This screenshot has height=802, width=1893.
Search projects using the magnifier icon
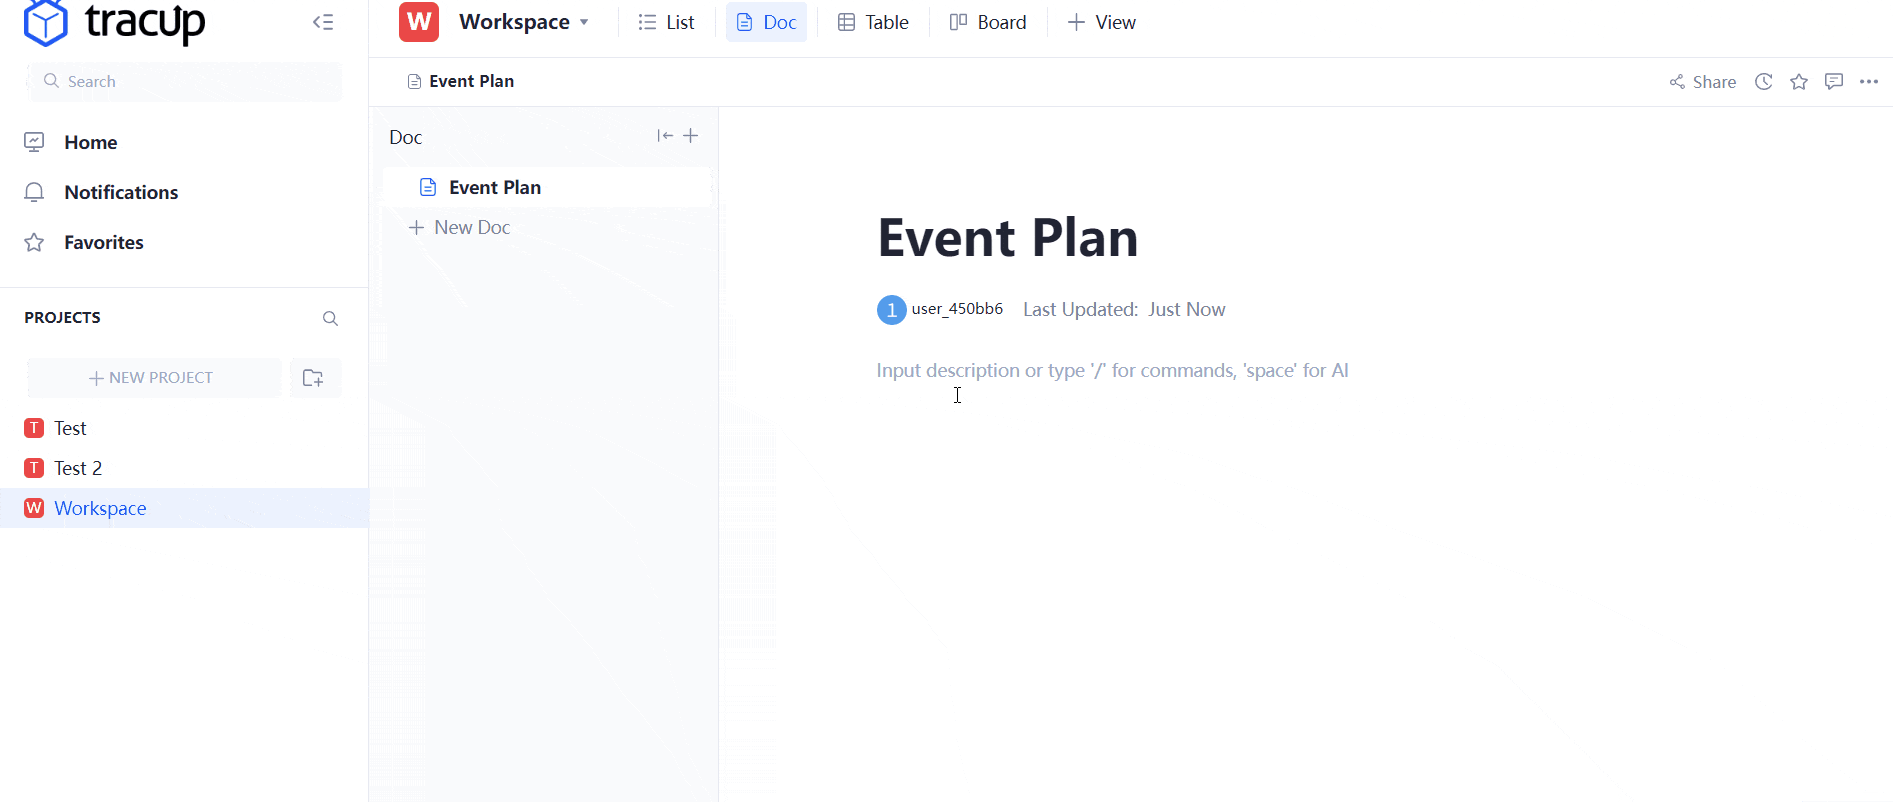330,319
